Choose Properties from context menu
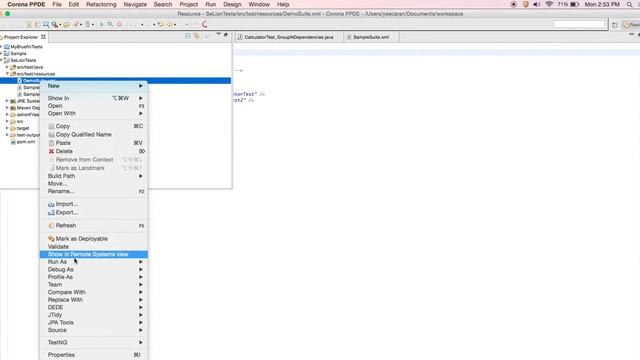 (94, 355)
